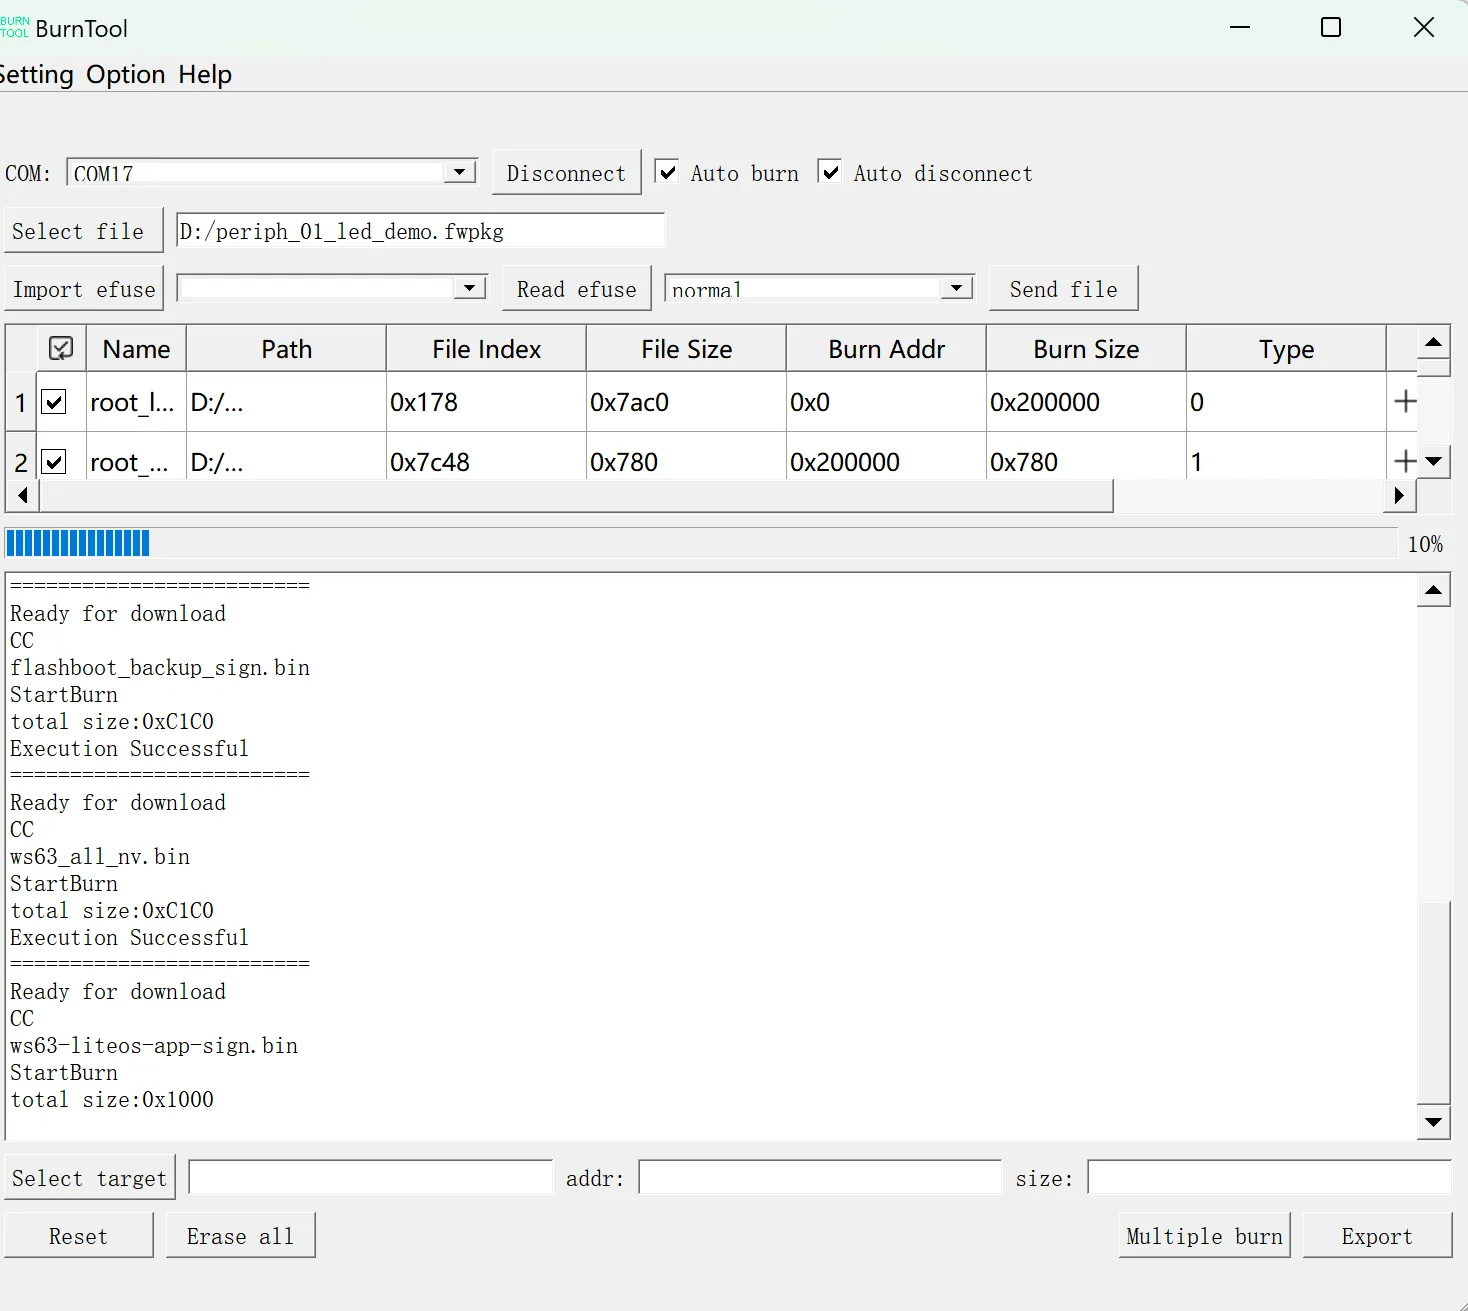Click the table scroll-up arrow
The height and width of the screenshot is (1311, 1468).
(x=1433, y=342)
